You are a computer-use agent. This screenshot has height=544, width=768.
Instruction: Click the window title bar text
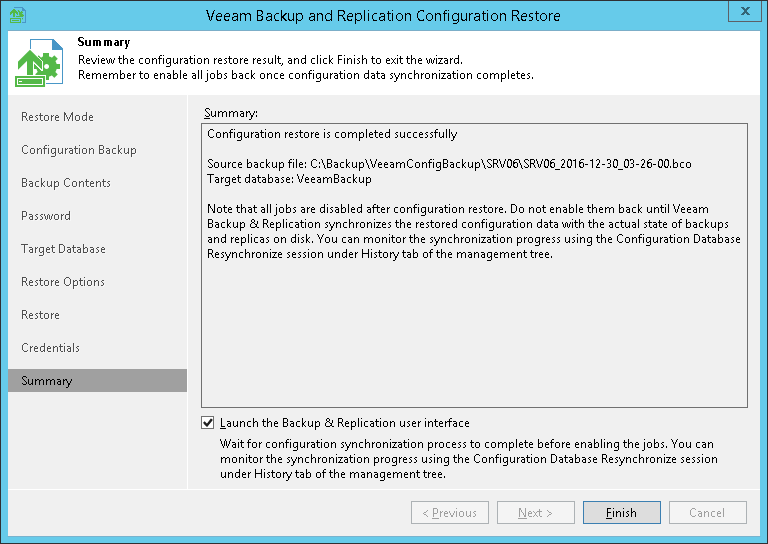383,16
